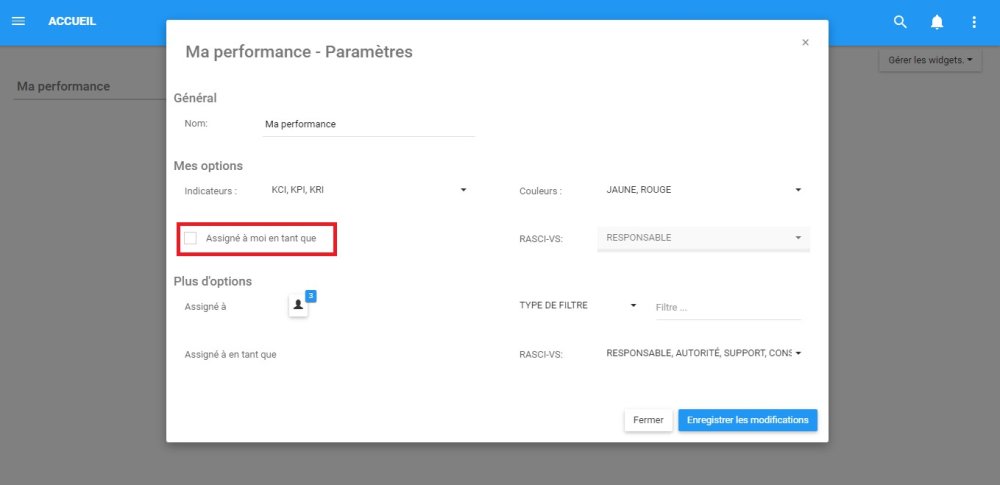Open the lower RASCI-VS roles dropdown
1000x485 pixels.
tap(798, 353)
